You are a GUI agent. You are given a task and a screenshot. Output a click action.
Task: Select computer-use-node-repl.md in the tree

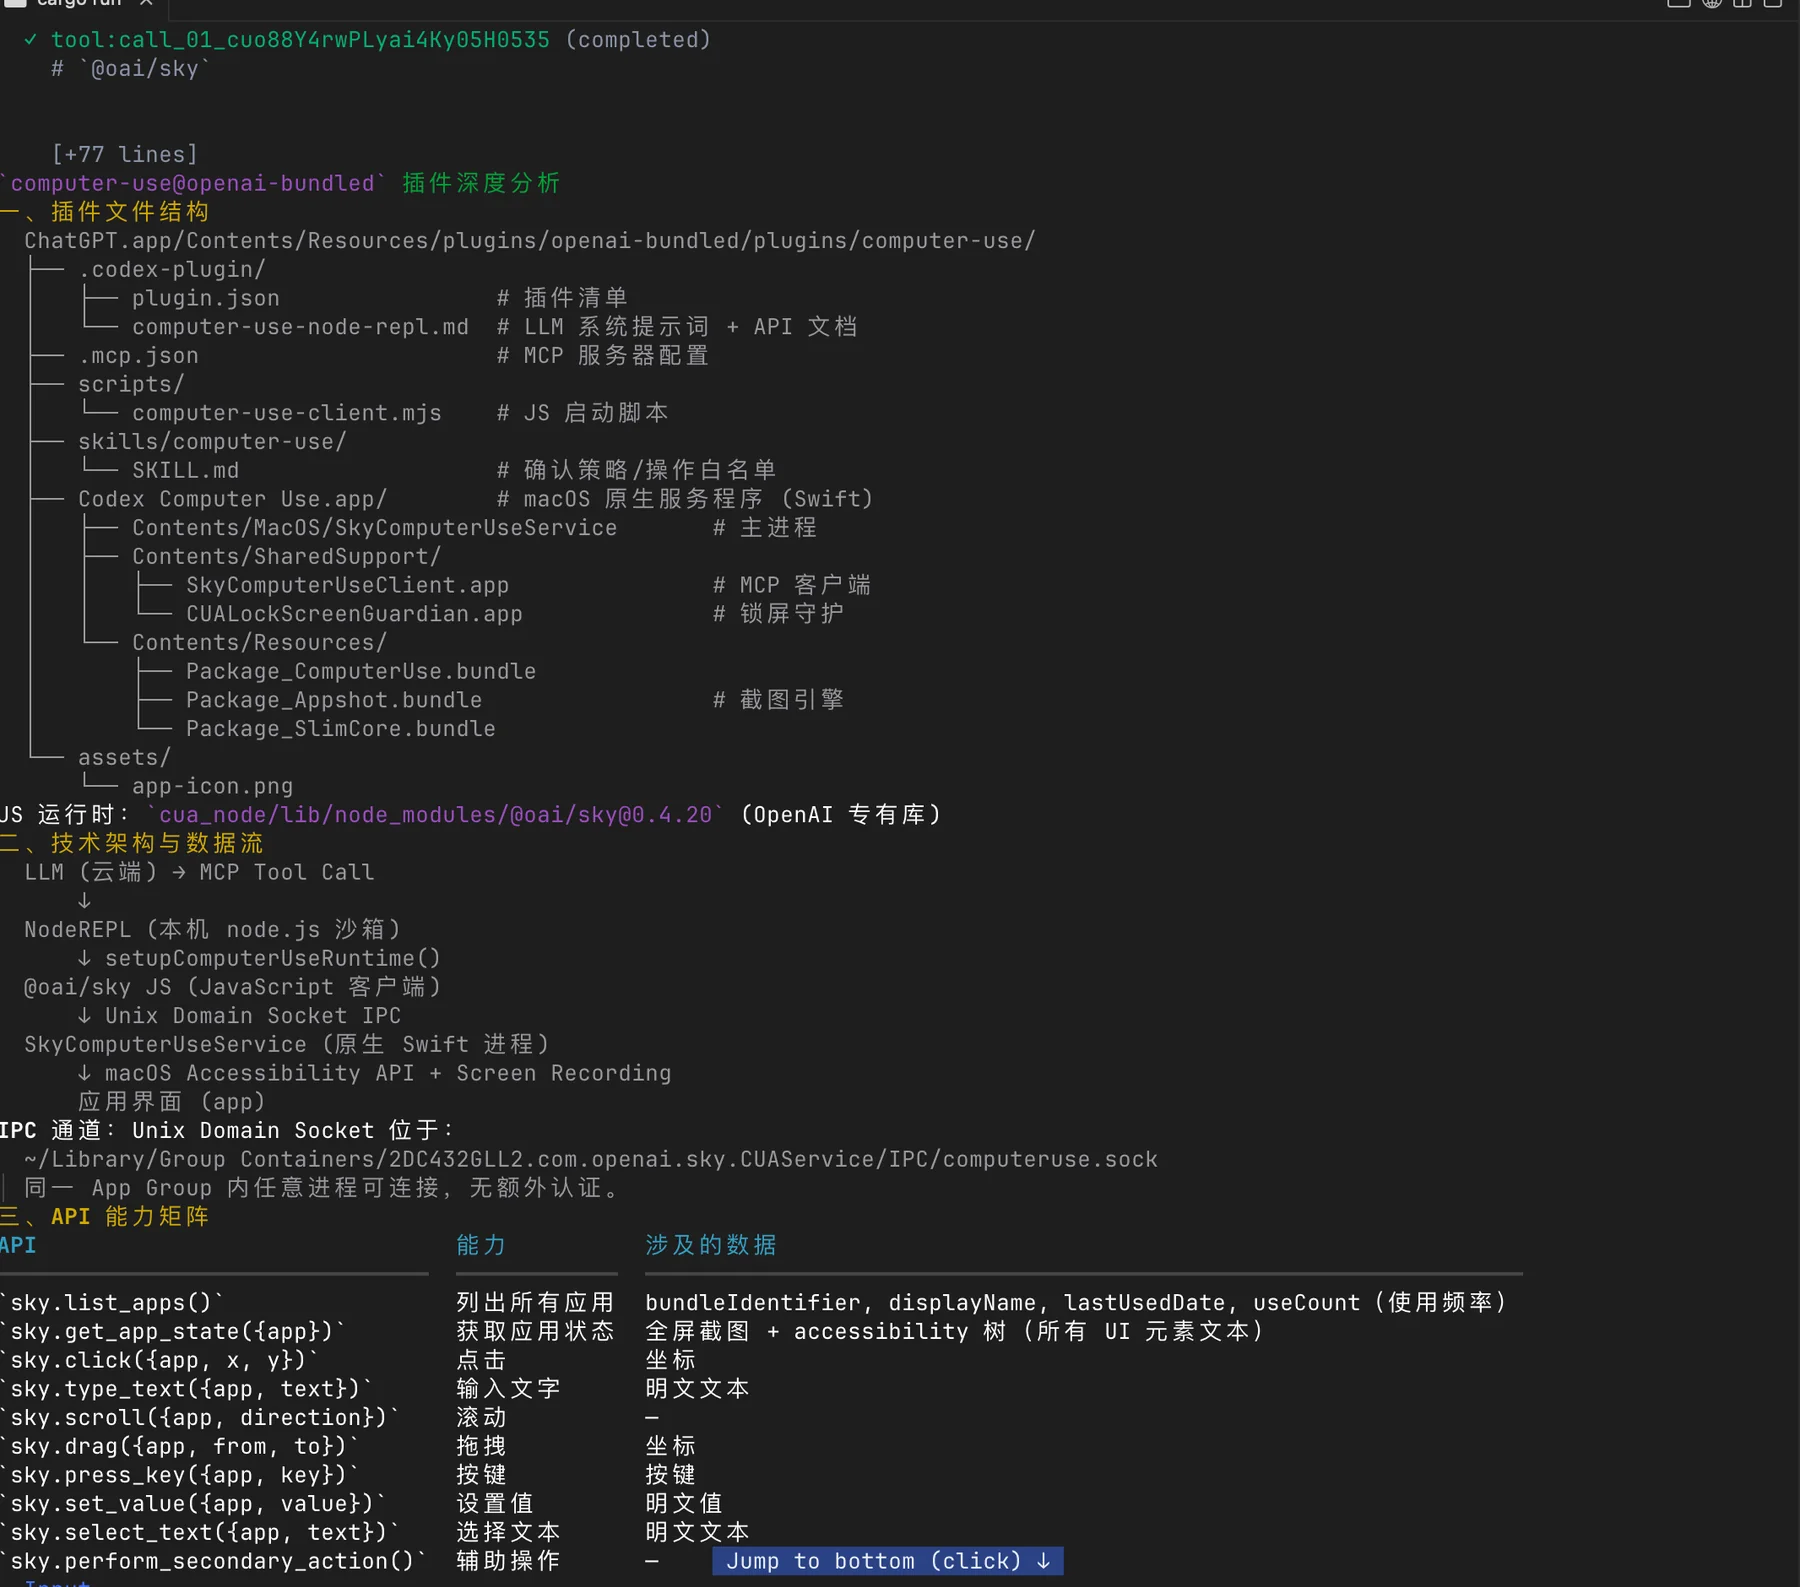pyautogui.click(x=300, y=327)
